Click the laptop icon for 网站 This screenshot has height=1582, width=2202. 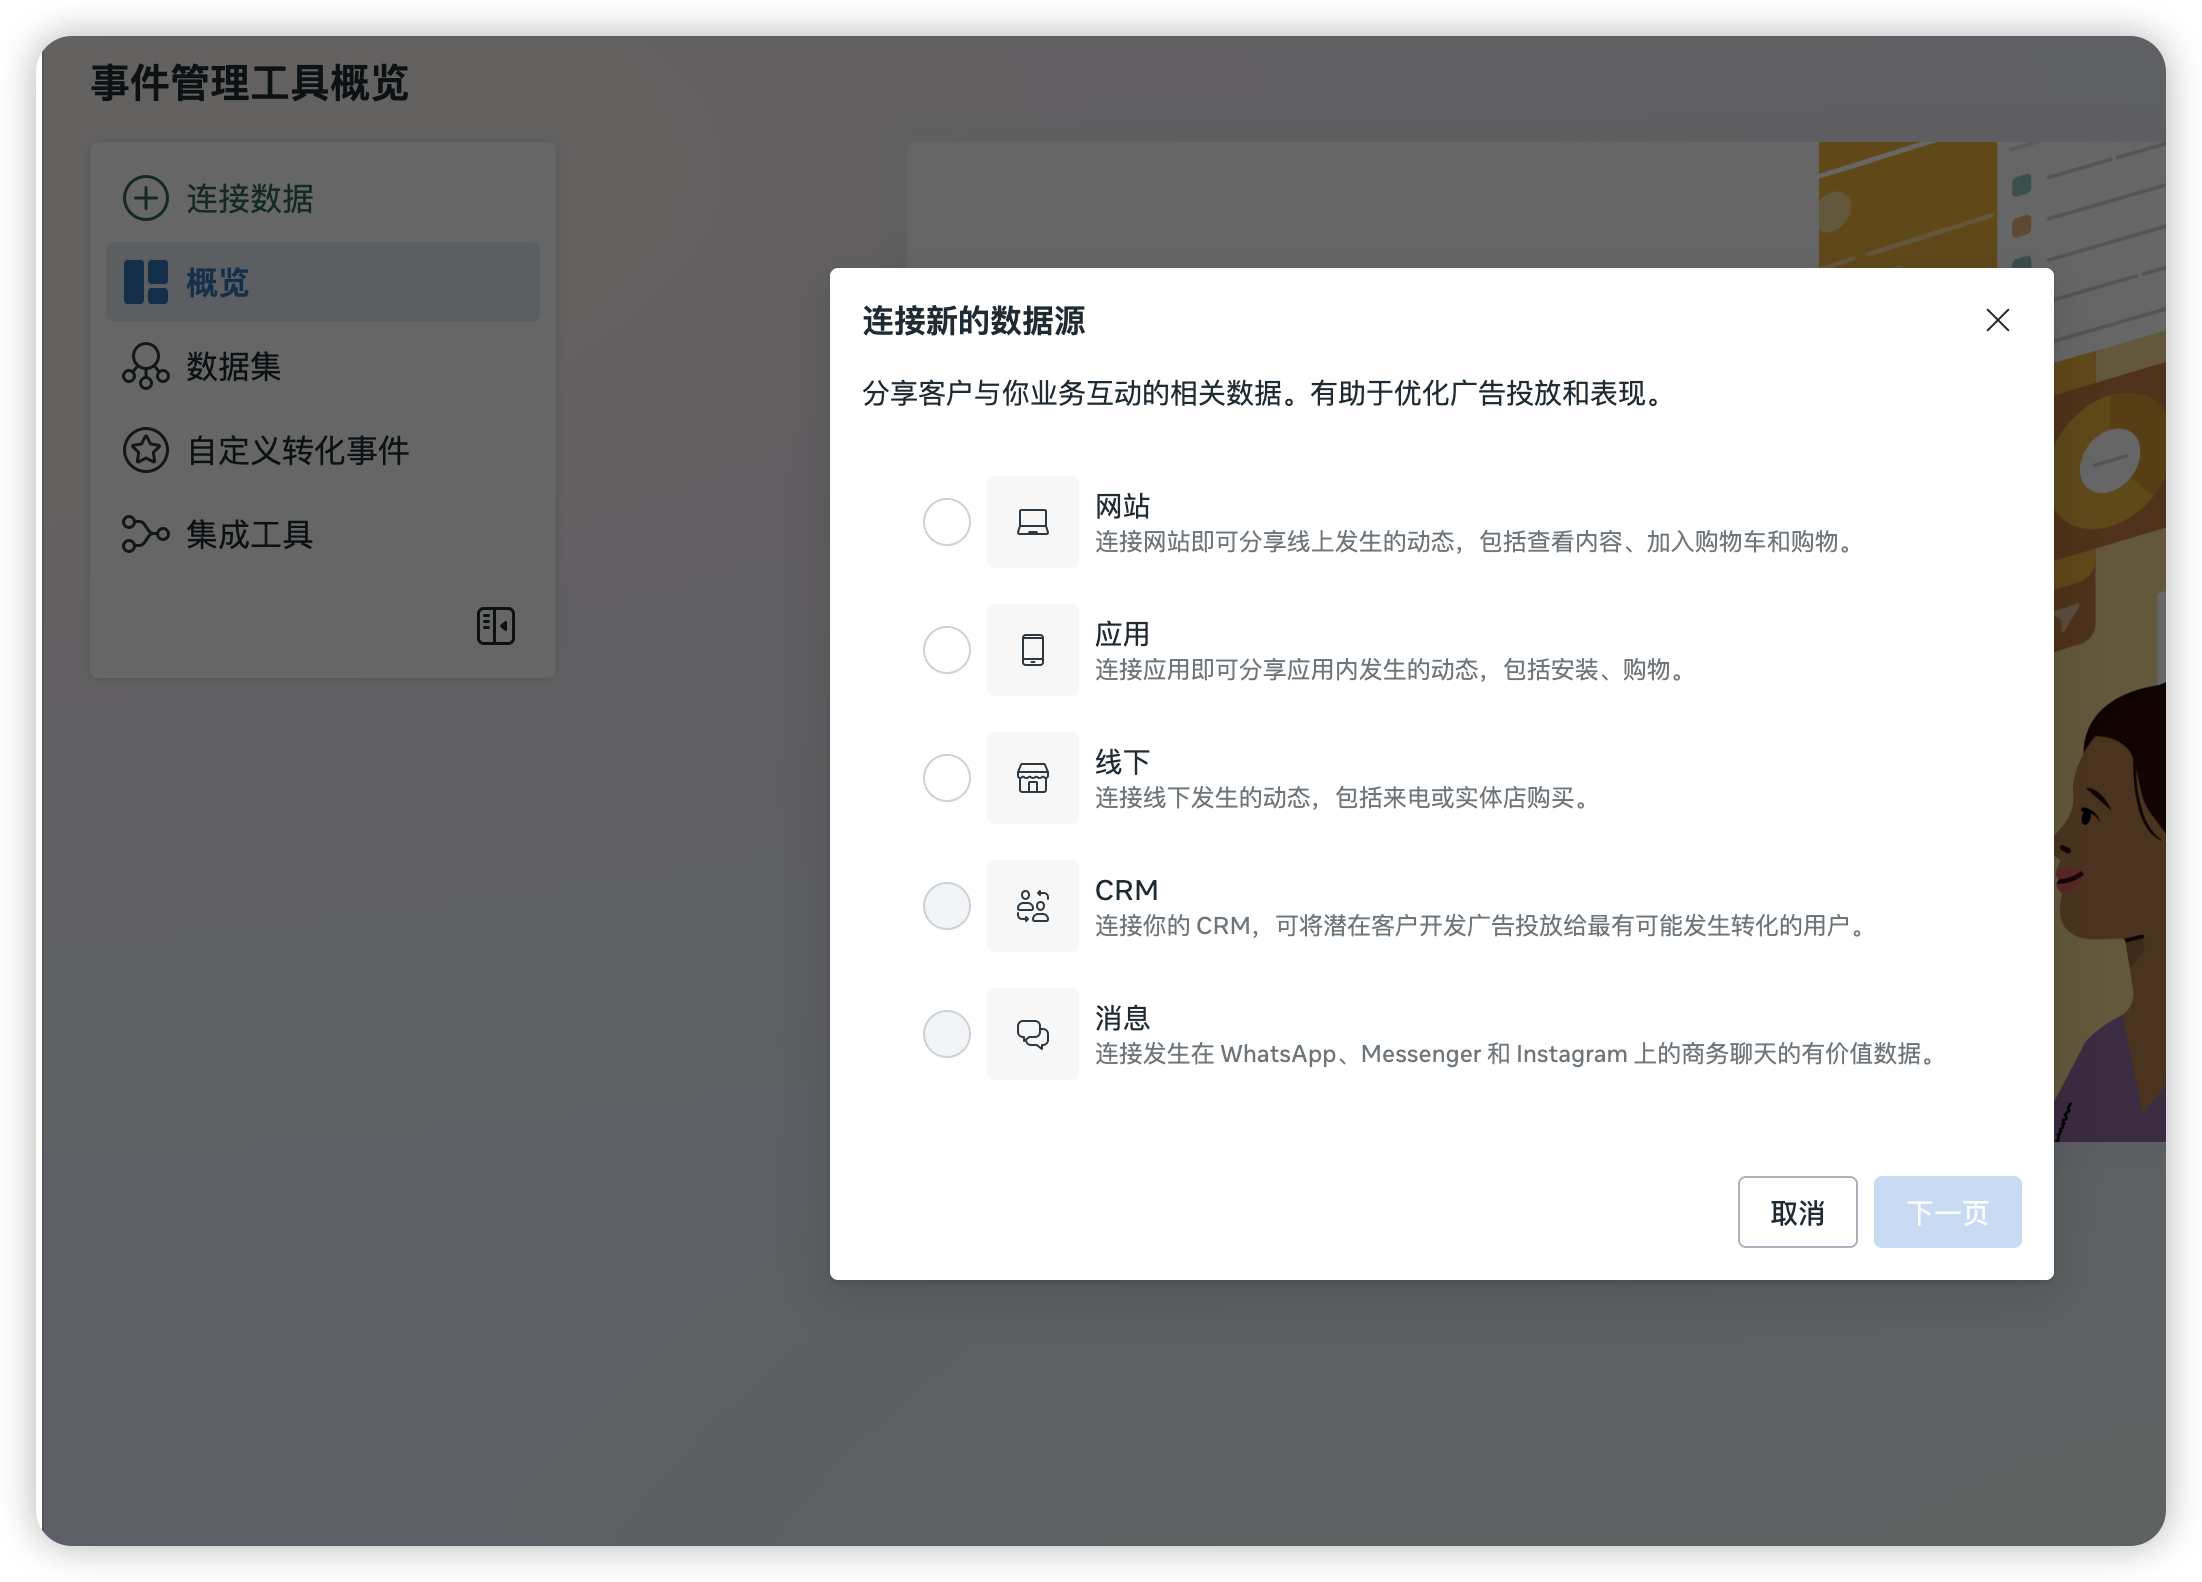1032,522
